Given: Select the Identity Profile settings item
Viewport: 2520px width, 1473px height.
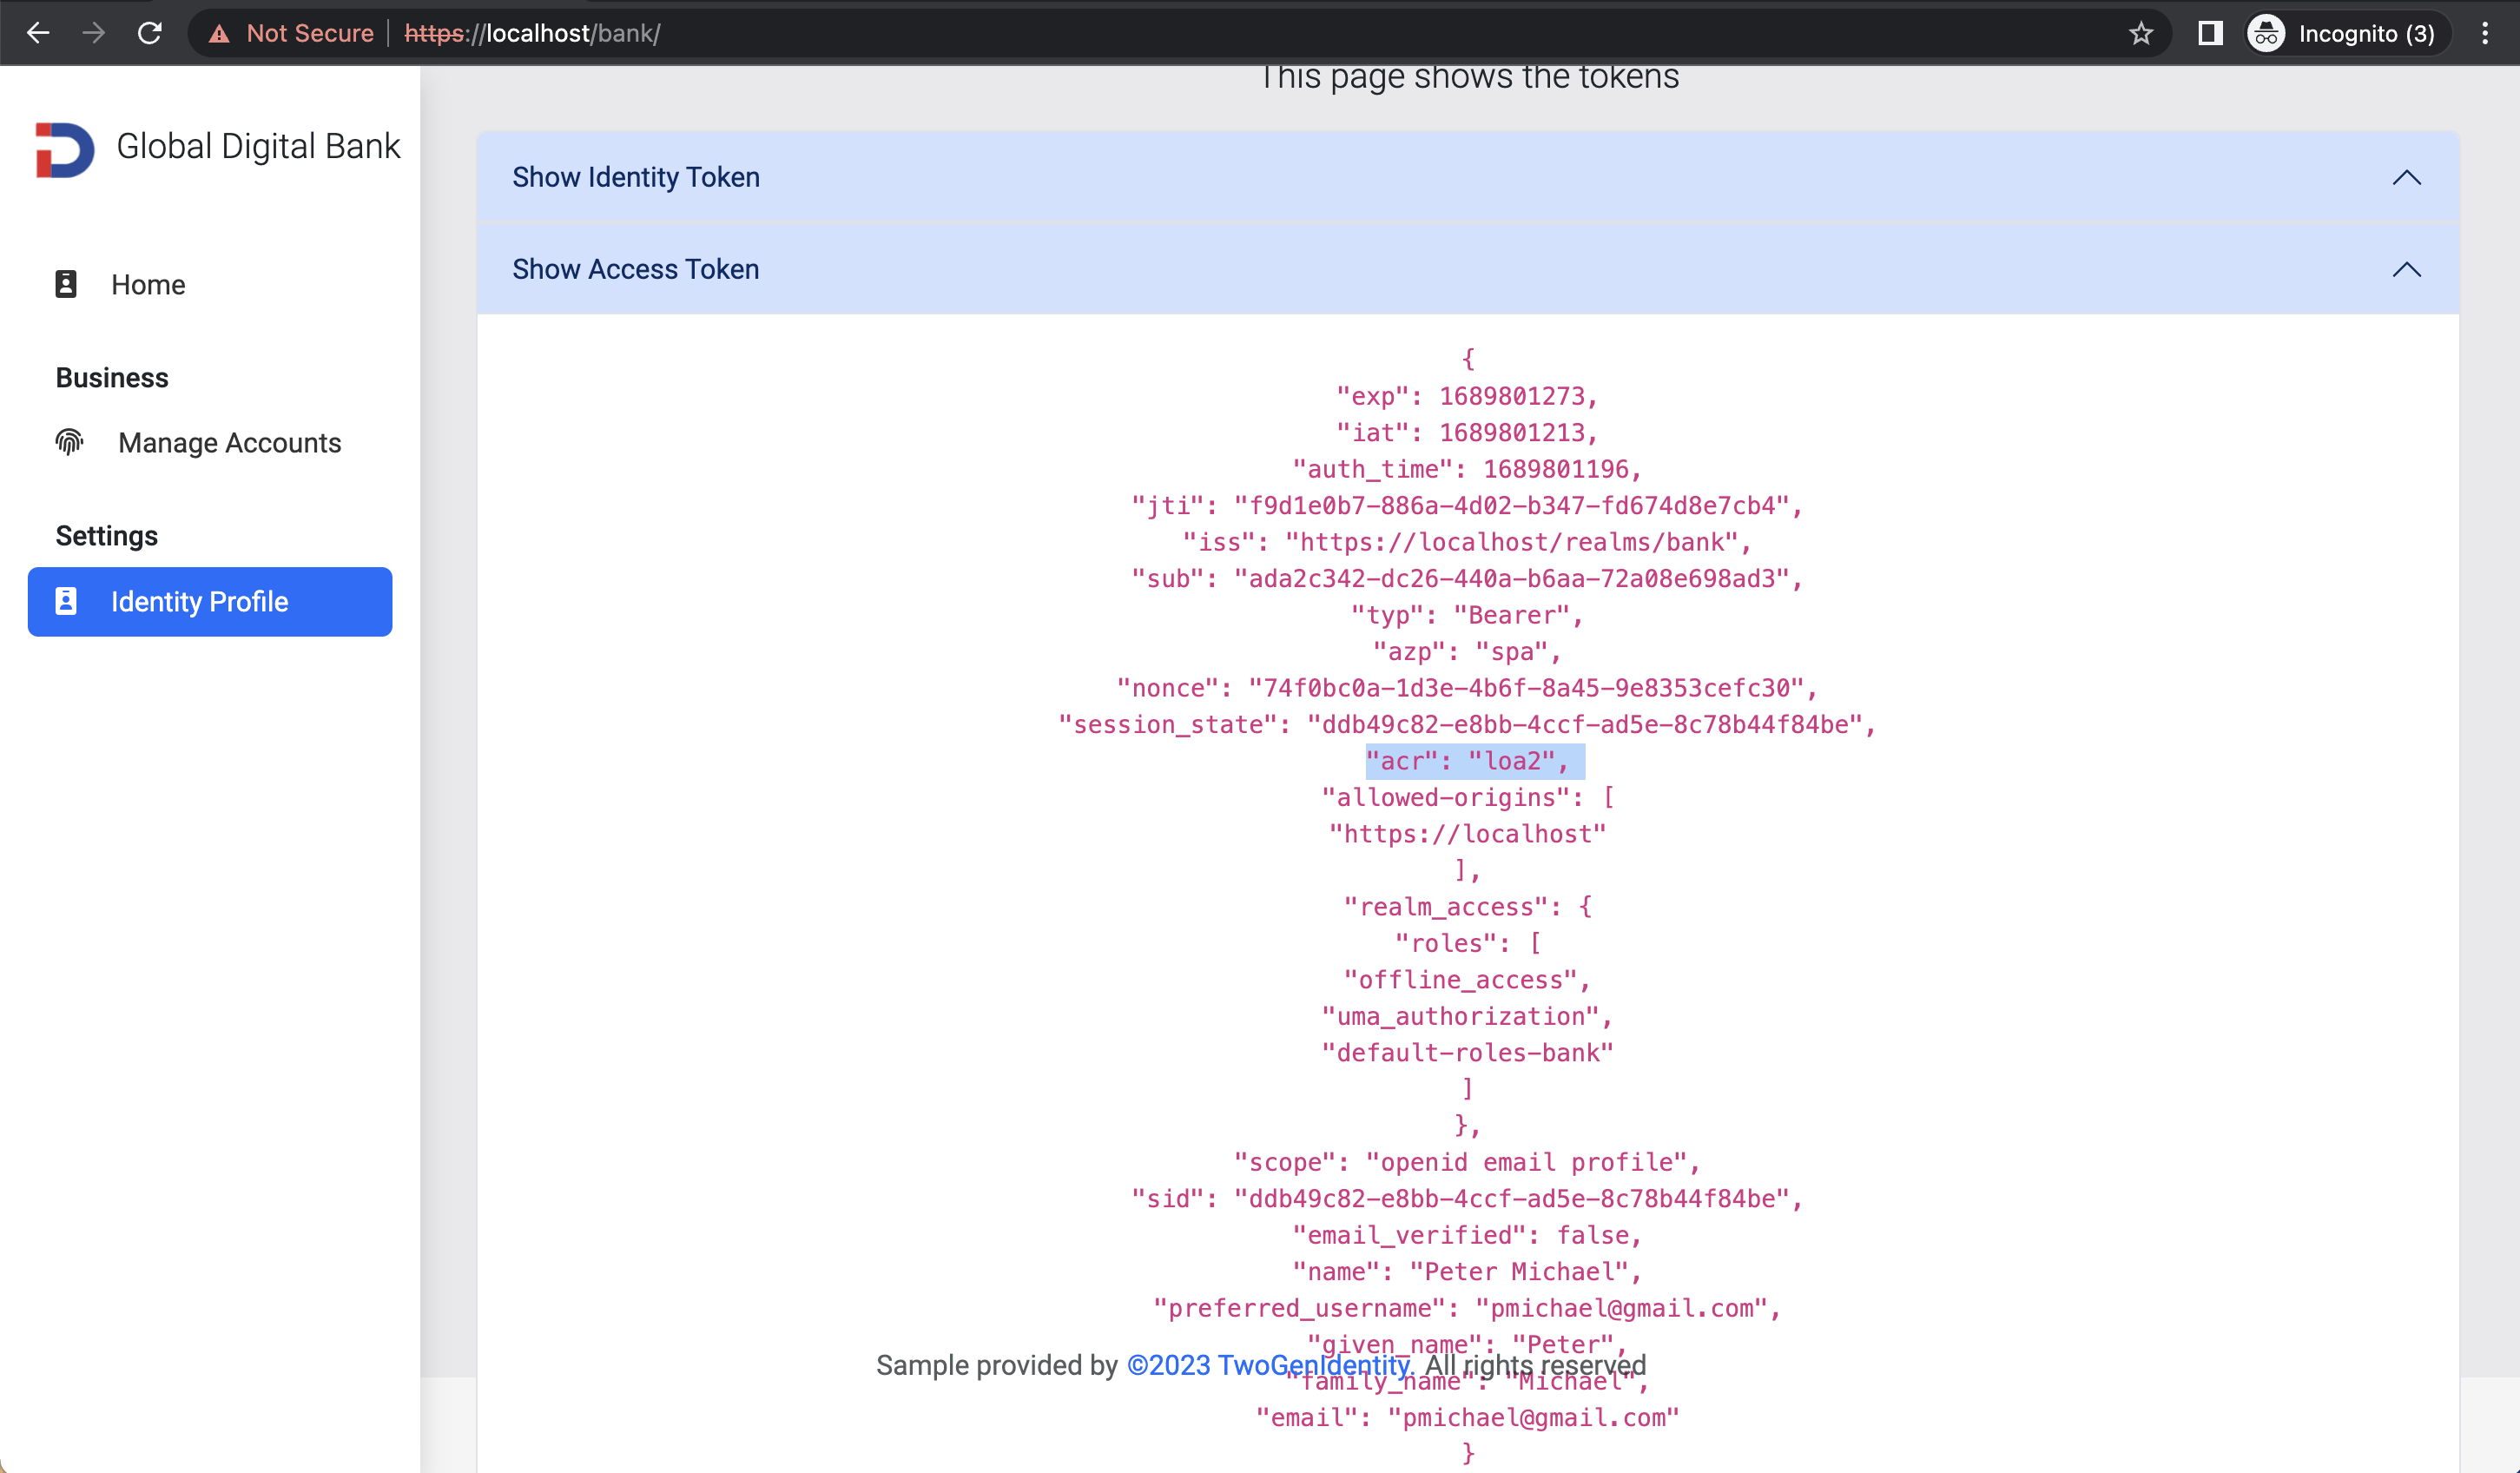Looking at the screenshot, I should [x=199, y=602].
